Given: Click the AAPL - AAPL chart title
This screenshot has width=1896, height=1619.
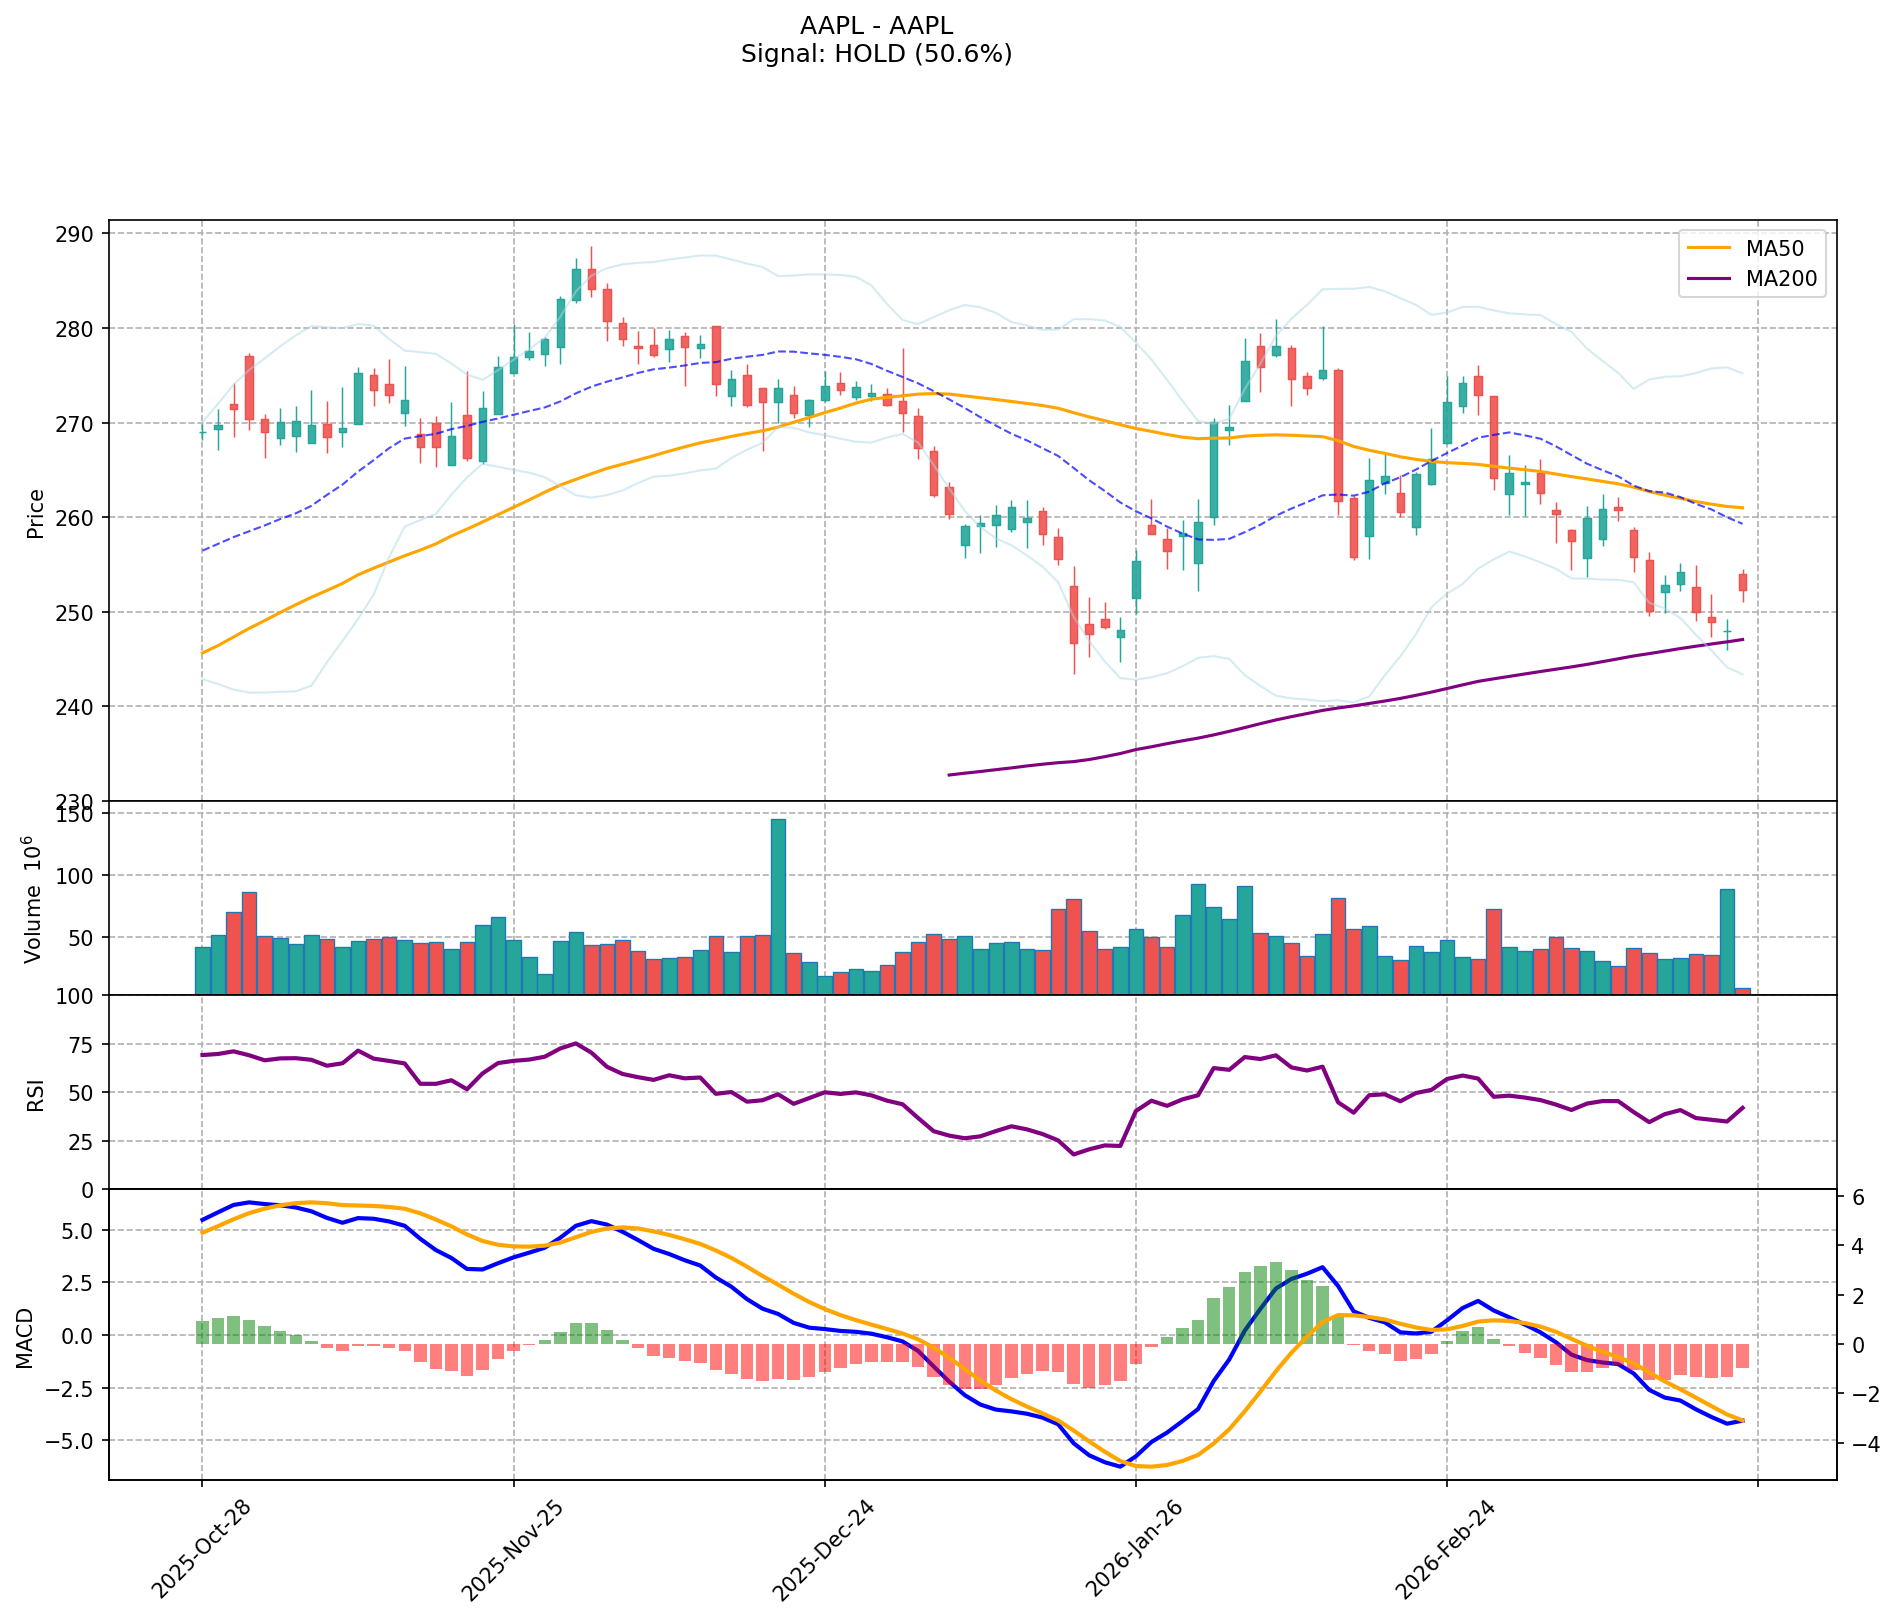Looking at the screenshot, I should point(876,25).
